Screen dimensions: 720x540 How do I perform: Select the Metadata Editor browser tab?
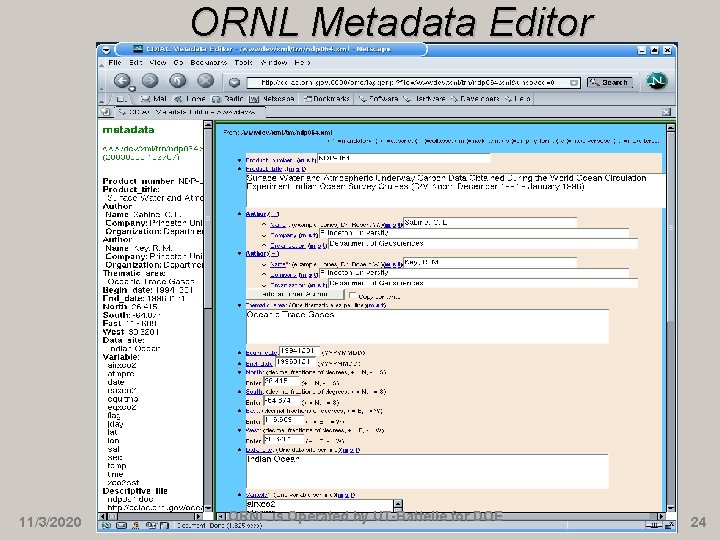192,112
